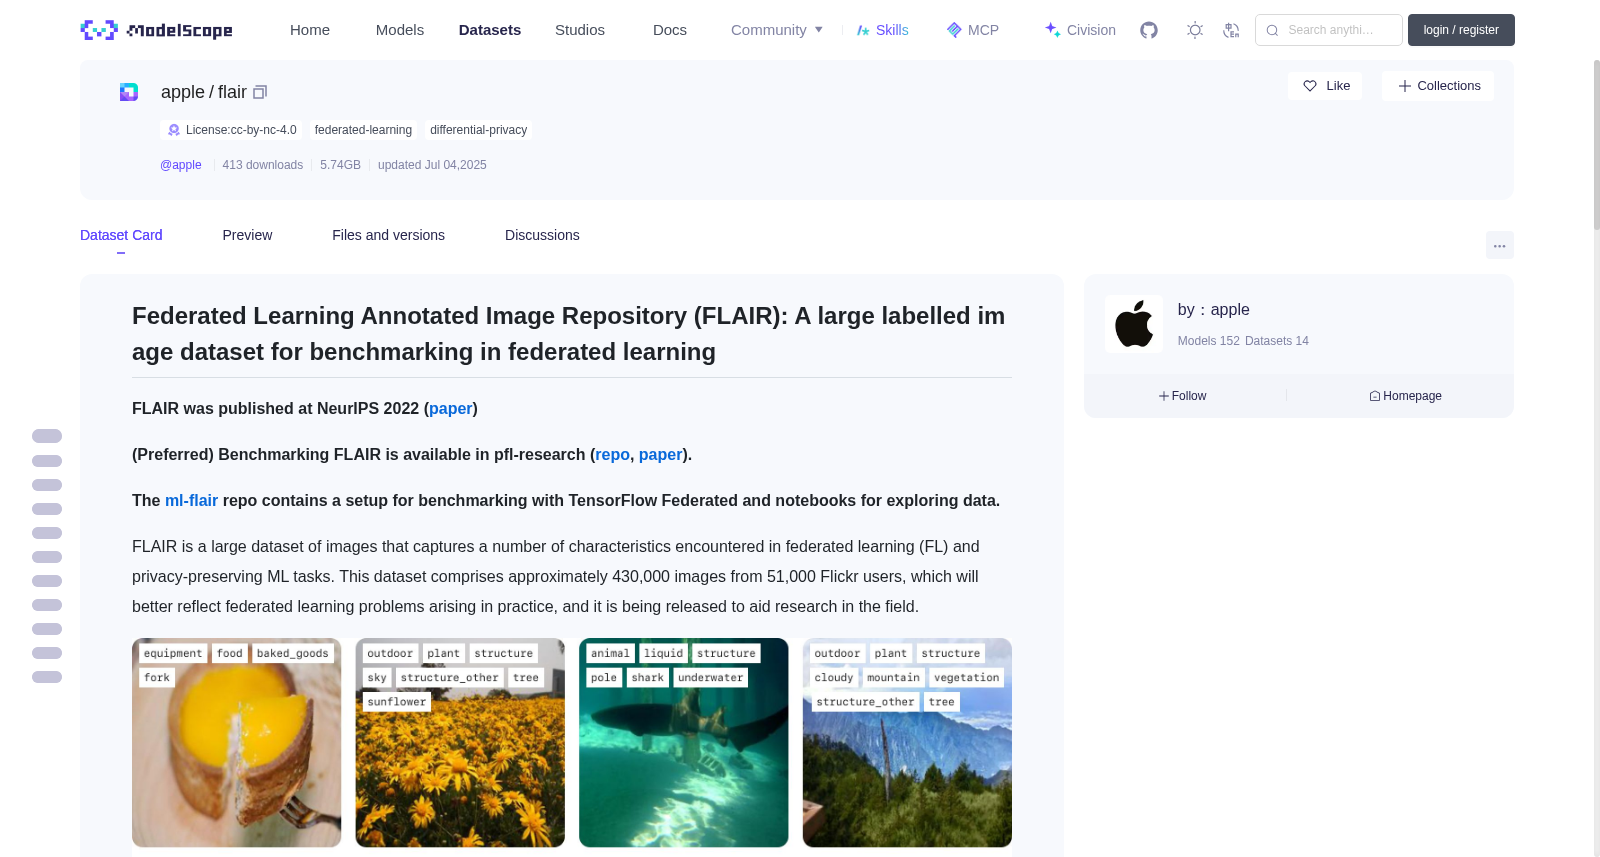Screen dimensions: 1600x857
Task: Open the three-dots more options button
Action: [1500, 245]
